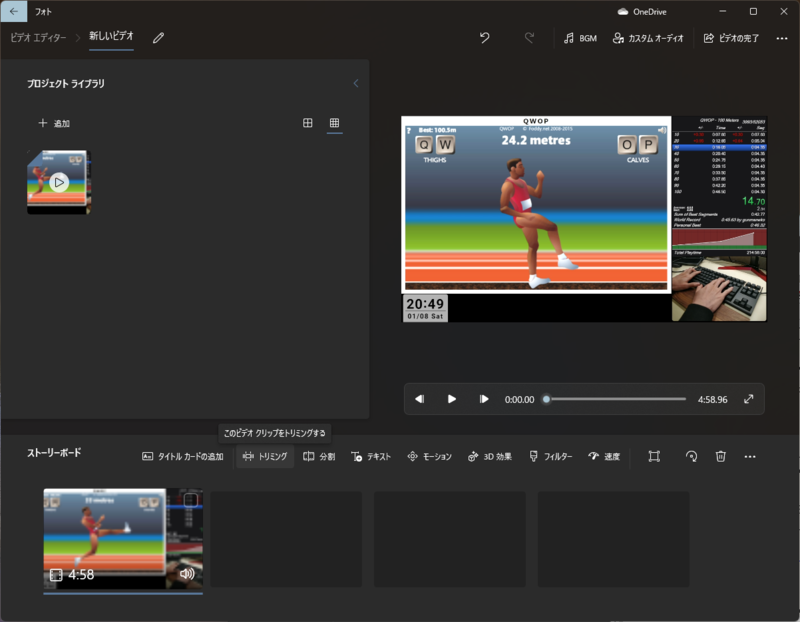Click the video preview image

point(584,219)
